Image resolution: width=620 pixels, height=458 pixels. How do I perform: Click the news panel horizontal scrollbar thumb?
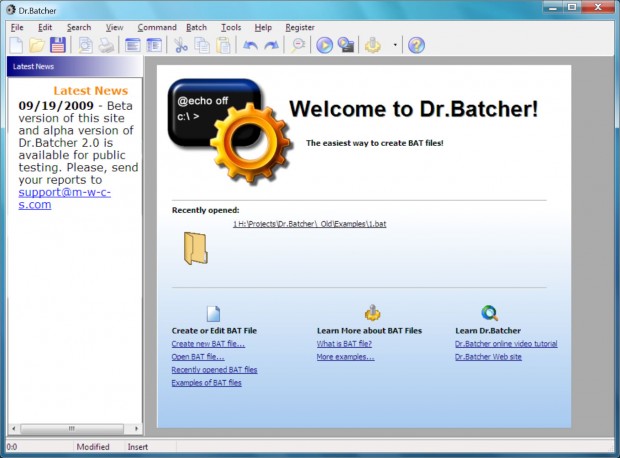72,428
